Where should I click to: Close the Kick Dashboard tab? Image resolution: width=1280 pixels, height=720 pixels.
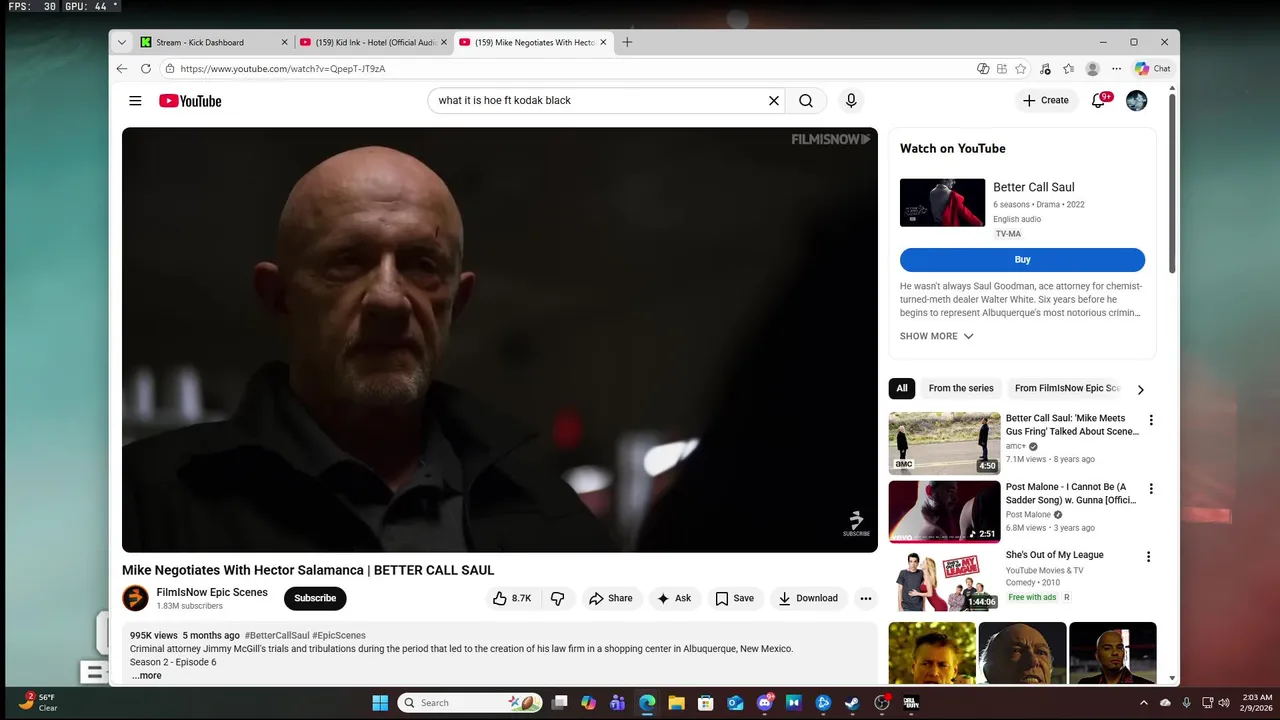pyautogui.click(x=284, y=42)
